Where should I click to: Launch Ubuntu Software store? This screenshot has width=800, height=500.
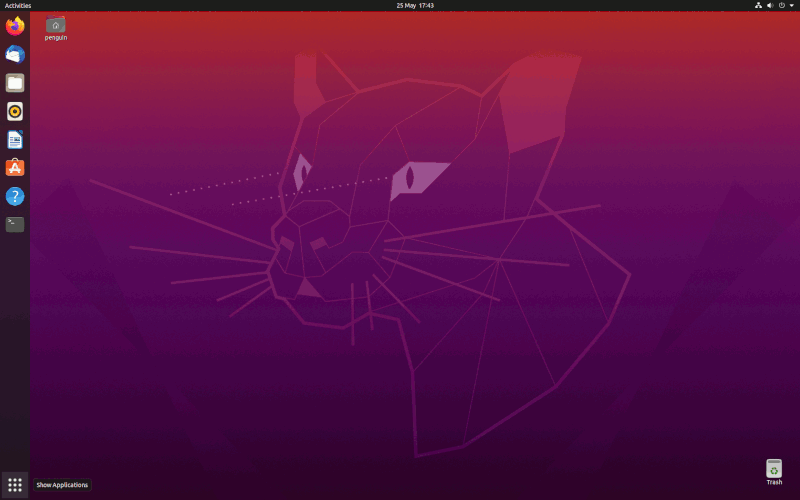15,168
